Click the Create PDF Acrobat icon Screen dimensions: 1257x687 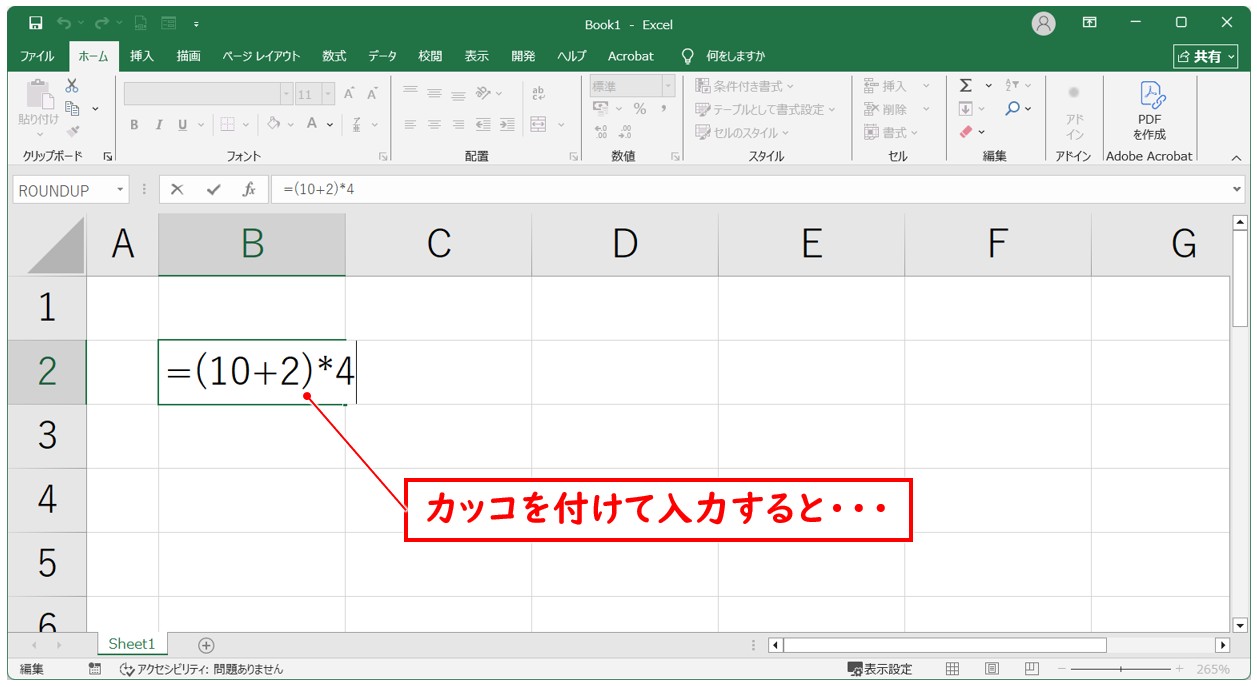1150,110
